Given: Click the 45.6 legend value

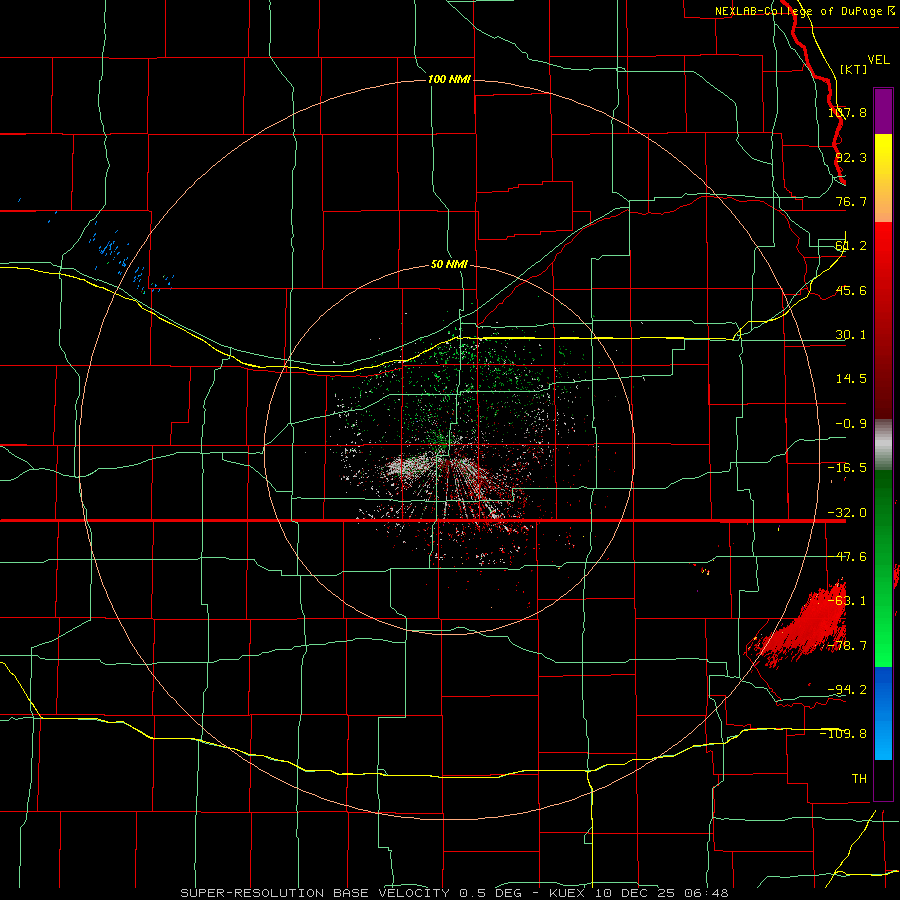Looking at the screenshot, I should pos(851,290).
